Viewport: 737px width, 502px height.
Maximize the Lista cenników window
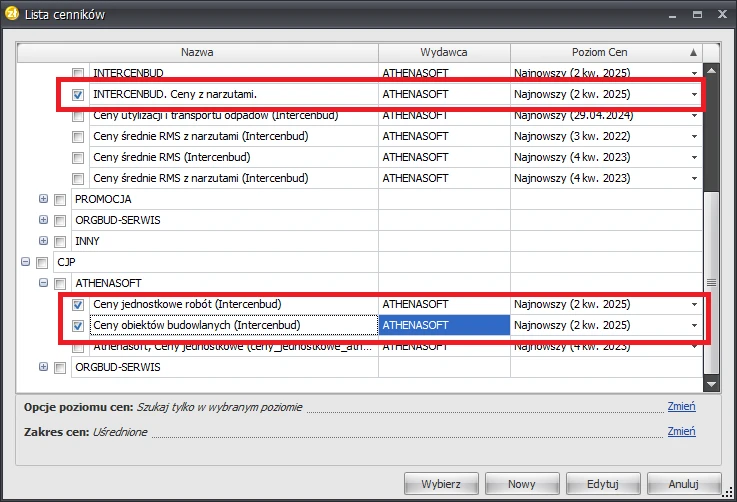point(698,15)
